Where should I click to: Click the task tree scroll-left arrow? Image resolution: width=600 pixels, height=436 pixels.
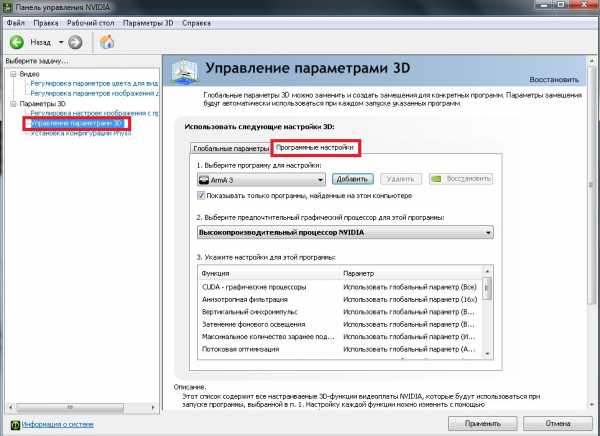(11, 408)
